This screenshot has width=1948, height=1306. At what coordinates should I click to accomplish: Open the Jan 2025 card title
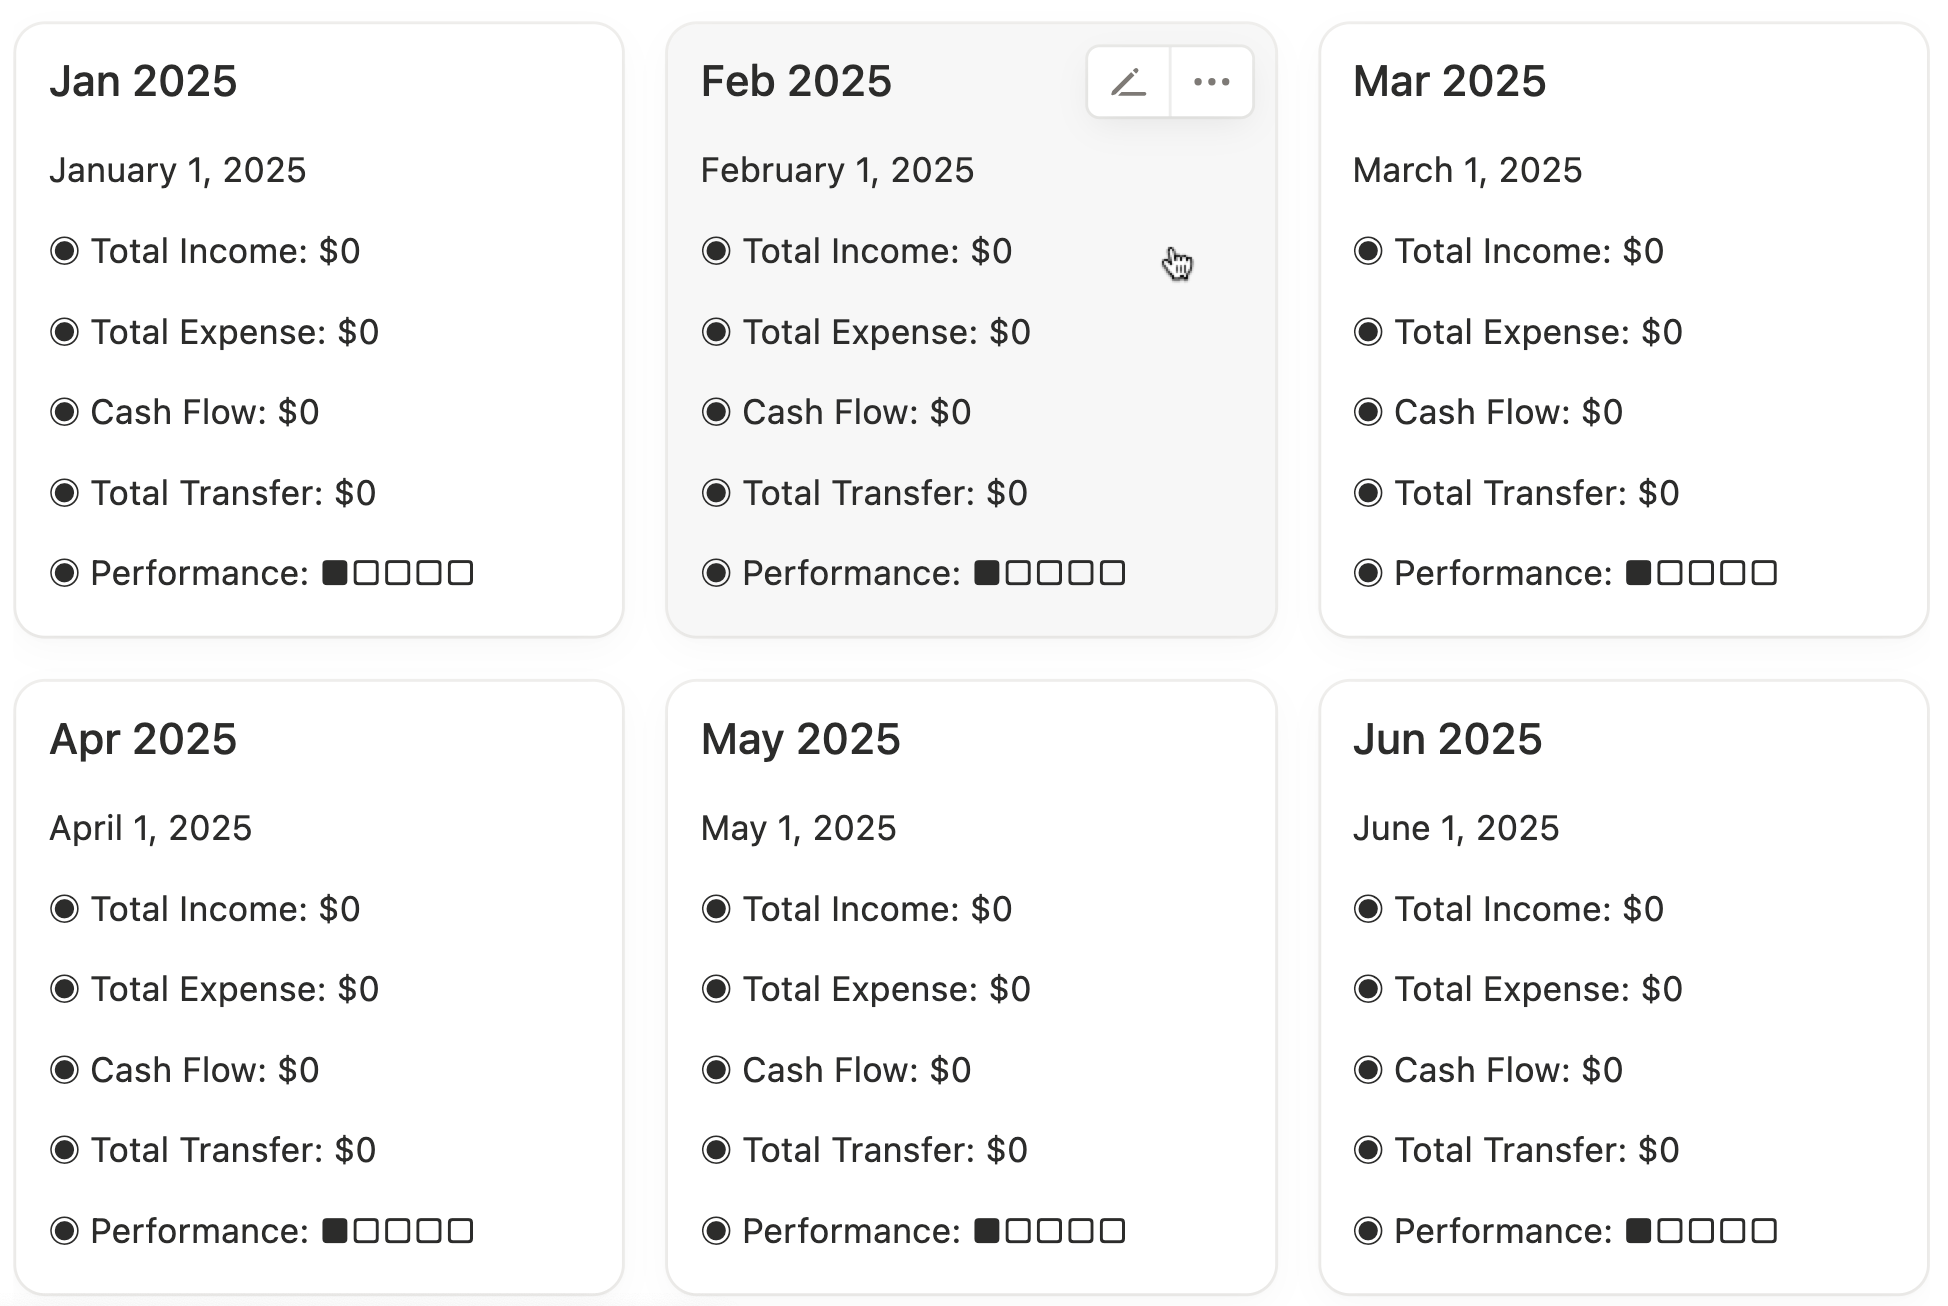coord(143,81)
